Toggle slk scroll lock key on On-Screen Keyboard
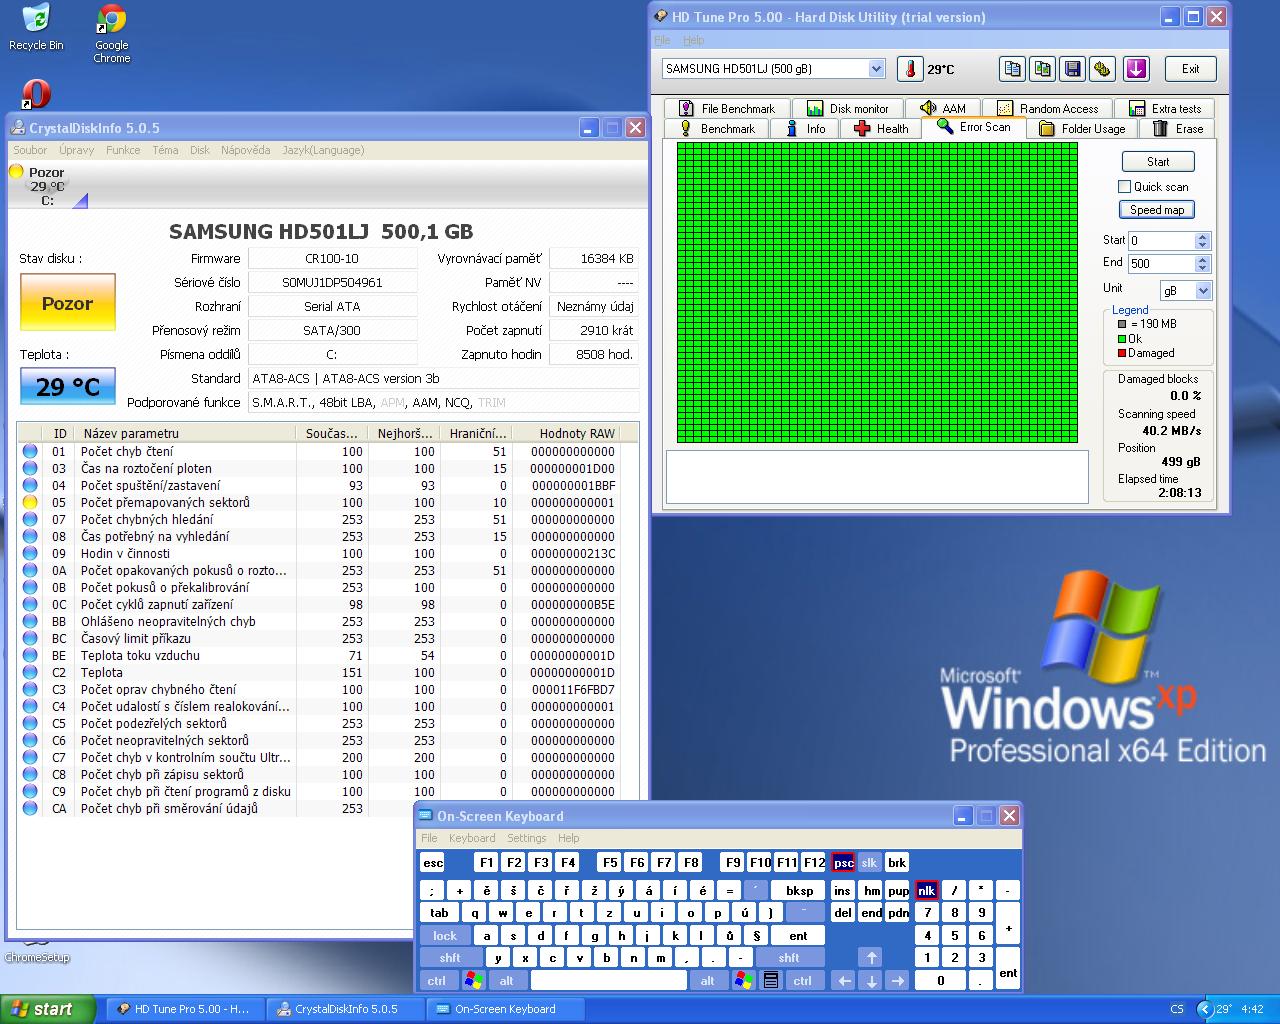The width and height of the screenshot is (1280, 1024). click(x=869, y=863)
